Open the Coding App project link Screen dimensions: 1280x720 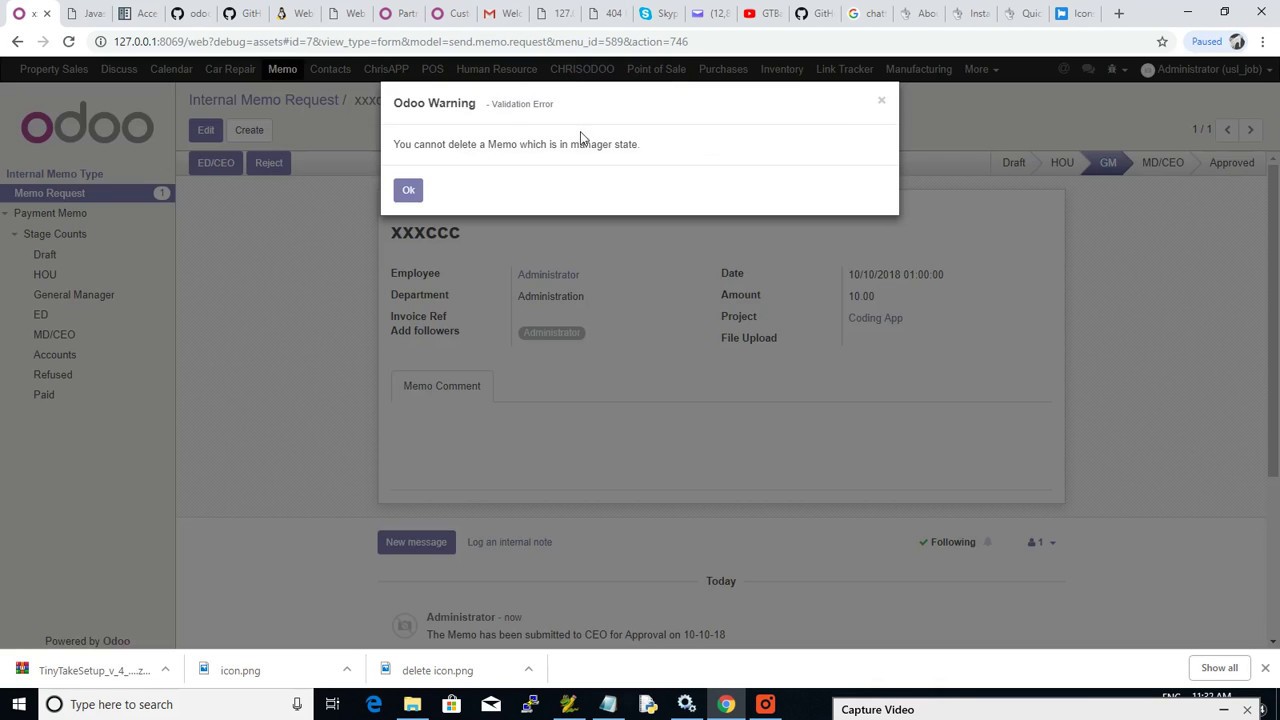click(x=875, y=318)
